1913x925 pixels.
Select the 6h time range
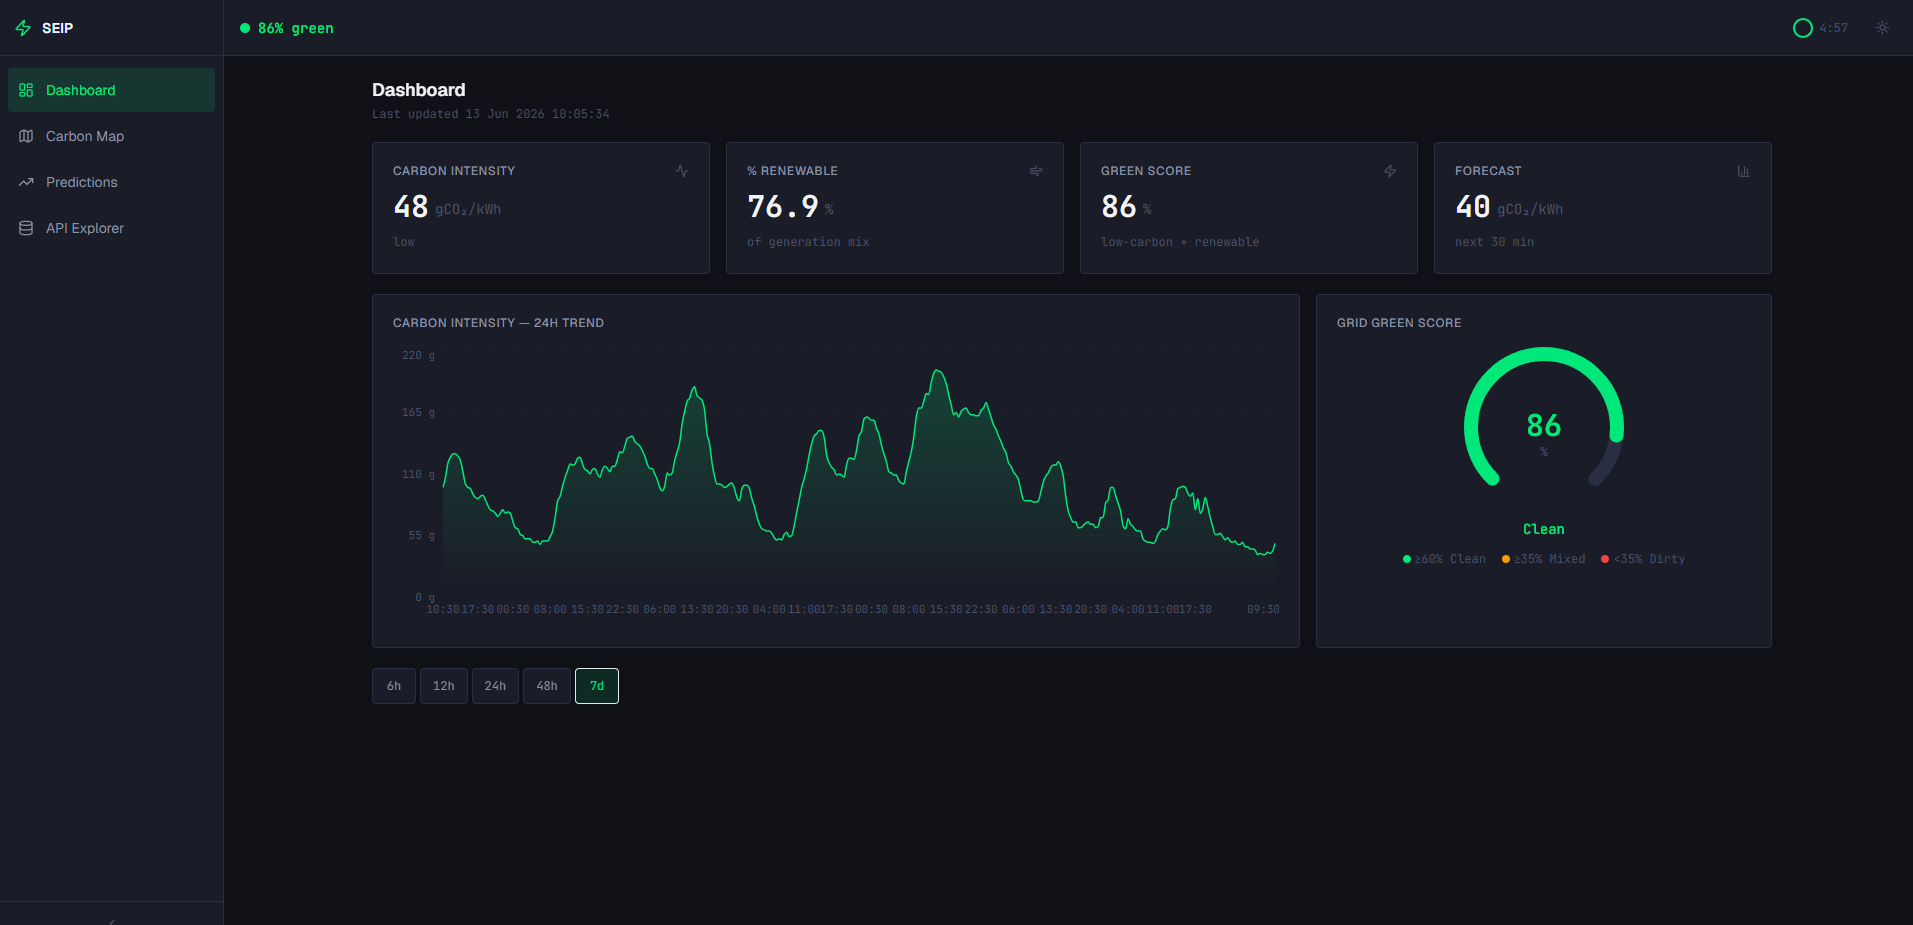(394, 686)
